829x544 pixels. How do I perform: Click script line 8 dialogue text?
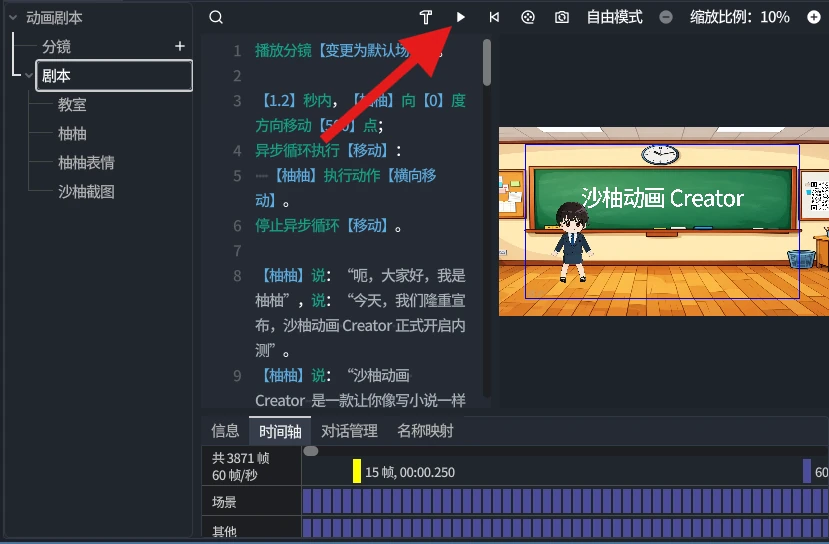(x=361, y=312)
